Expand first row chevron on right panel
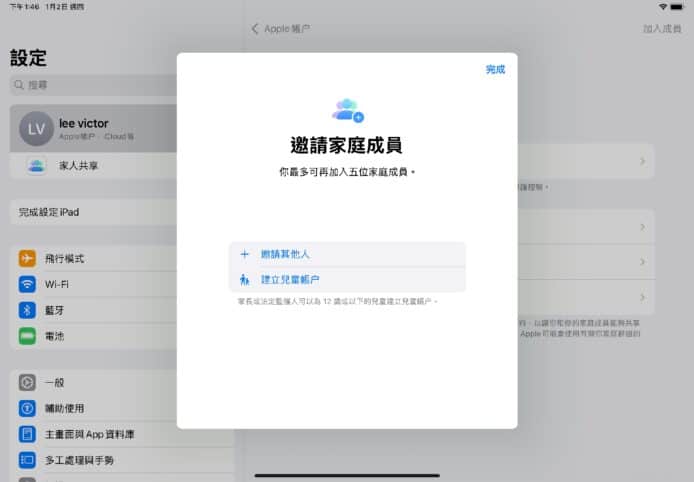Screen dimensions: 694x482 pos(641,160)
